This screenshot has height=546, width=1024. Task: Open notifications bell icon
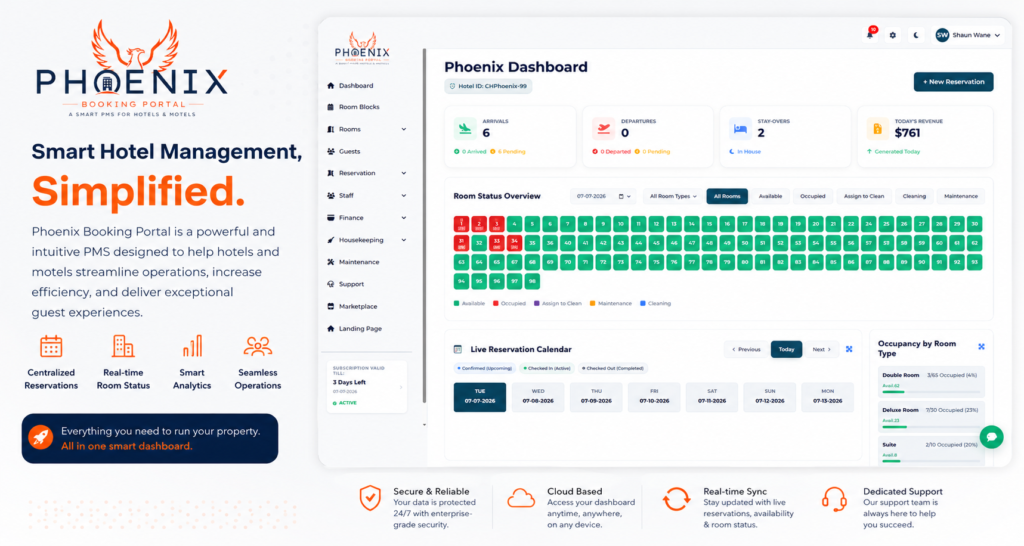point(870,35)
